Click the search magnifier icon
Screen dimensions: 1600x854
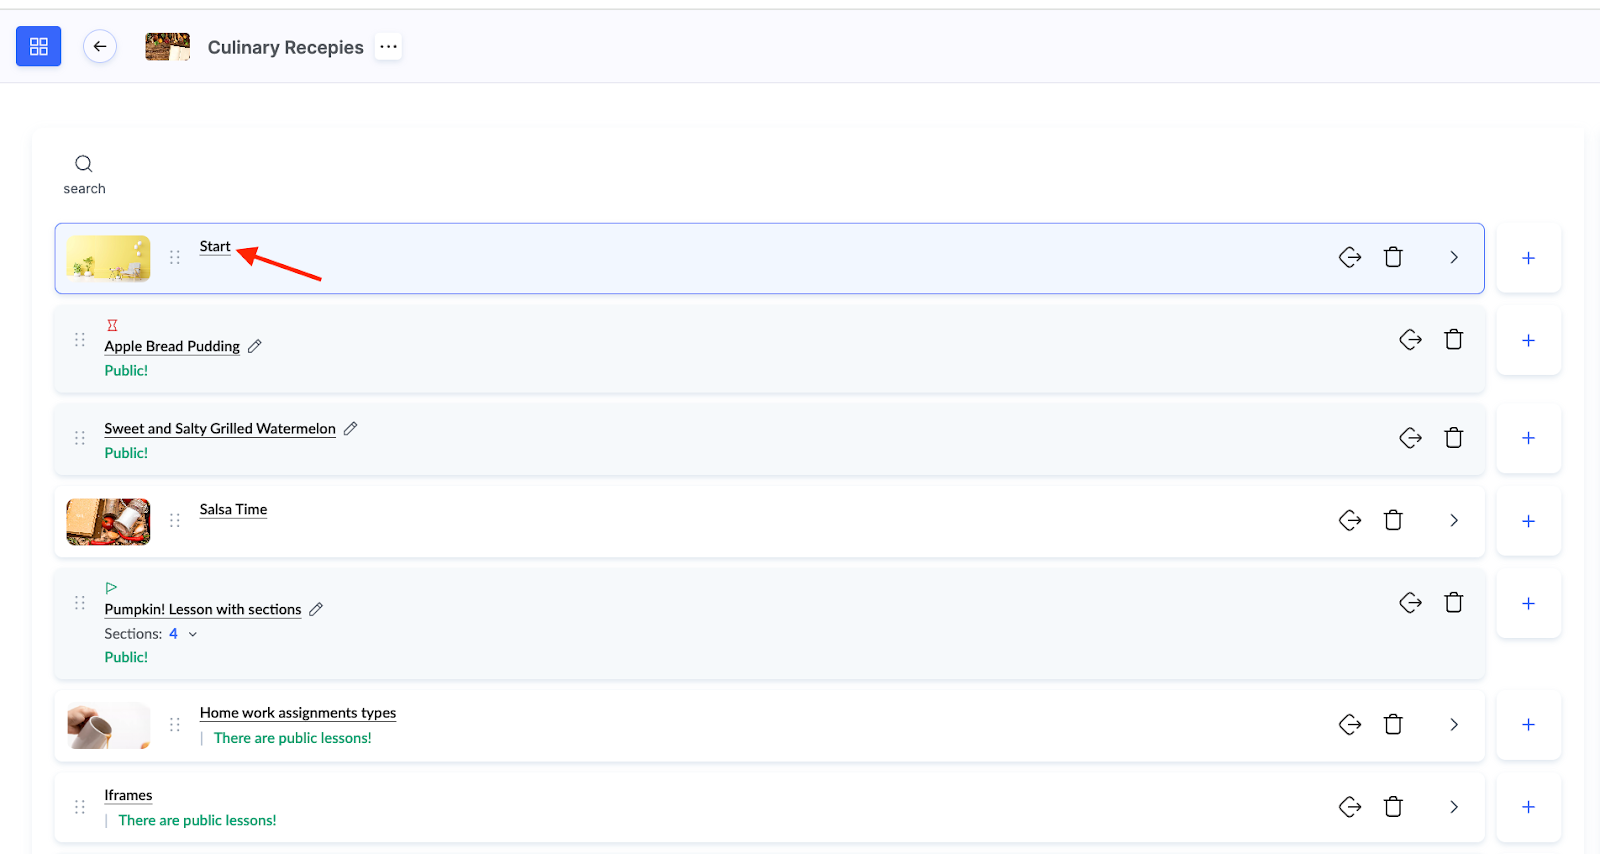(84, 163)
